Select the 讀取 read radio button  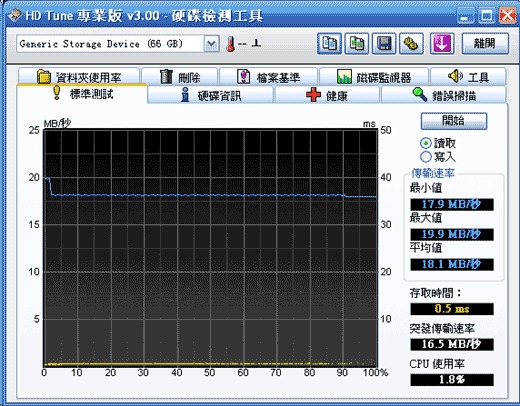[x=426, y=143]
